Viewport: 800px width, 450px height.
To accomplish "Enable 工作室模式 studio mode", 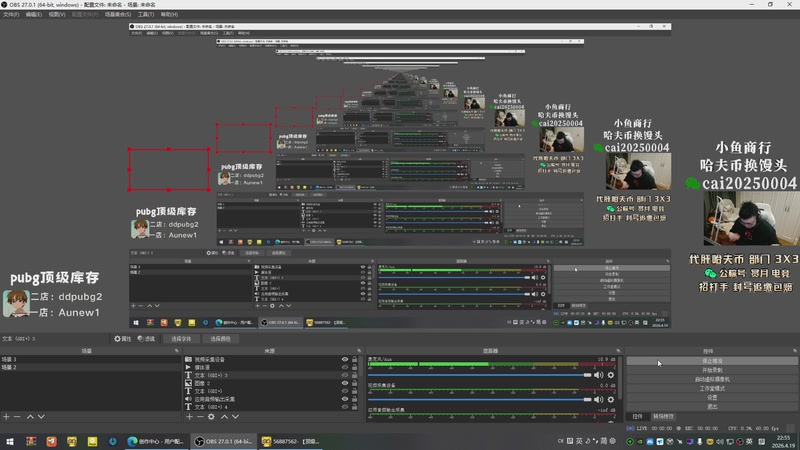I will tap(712, 388).
